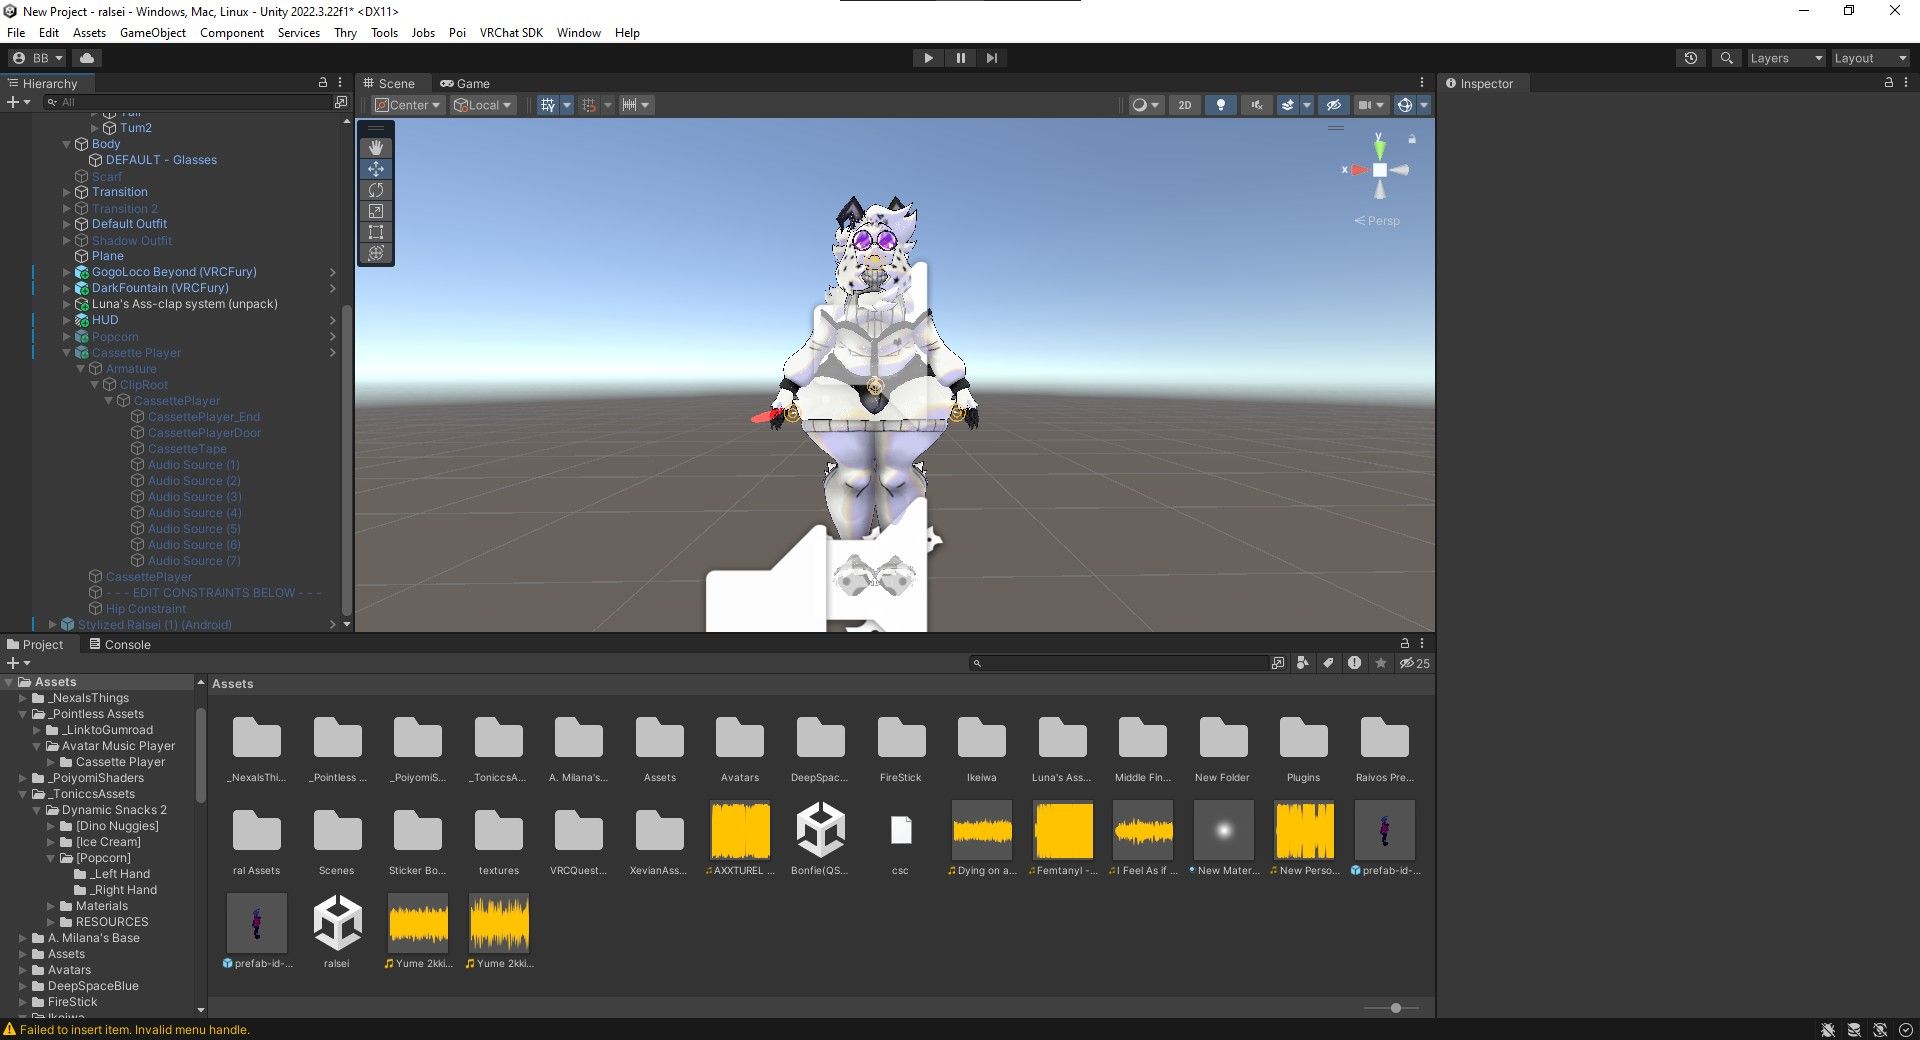Select the Scale tool
The width and height of the screenshot is (1920, 1040).
point(376,211)
